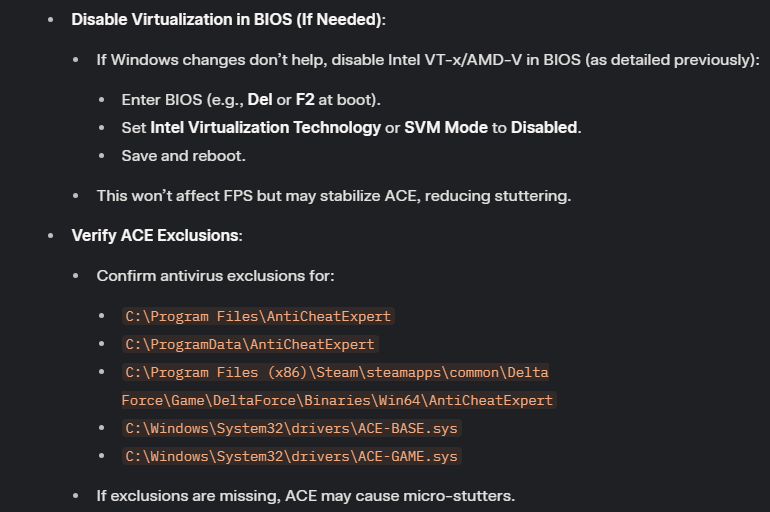Click the Steam steamapps common Delta code line
Screen dimensions: 770x512
click(x=336, y=372)
